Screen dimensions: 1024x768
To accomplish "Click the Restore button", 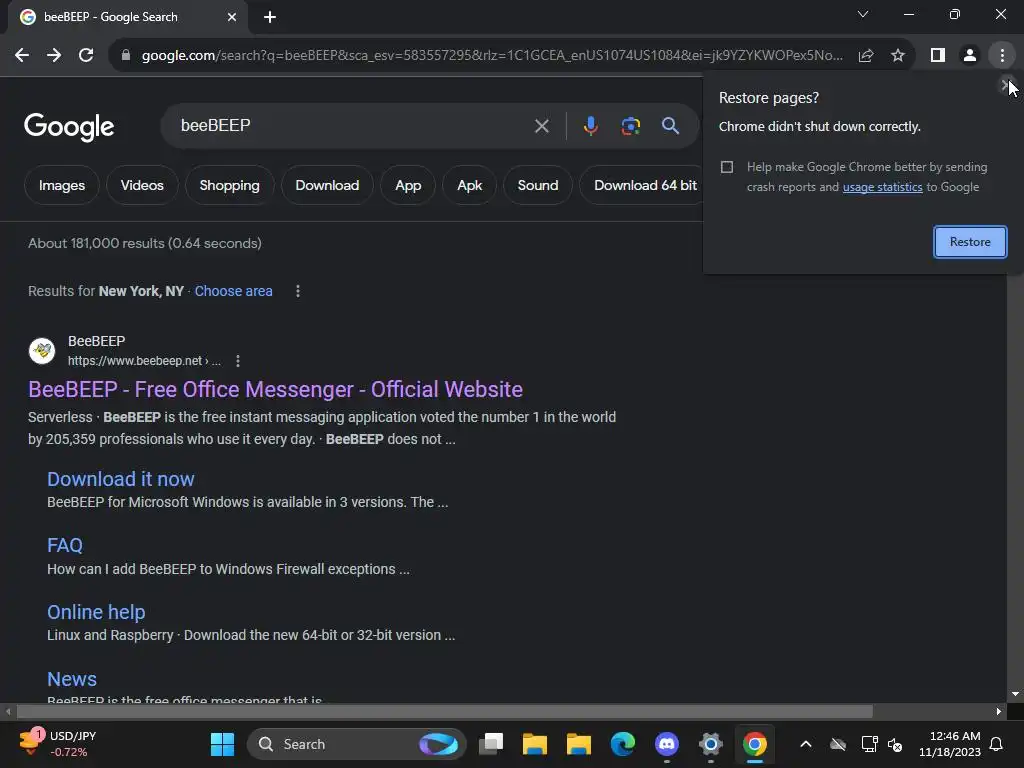I will coord(970,242).
